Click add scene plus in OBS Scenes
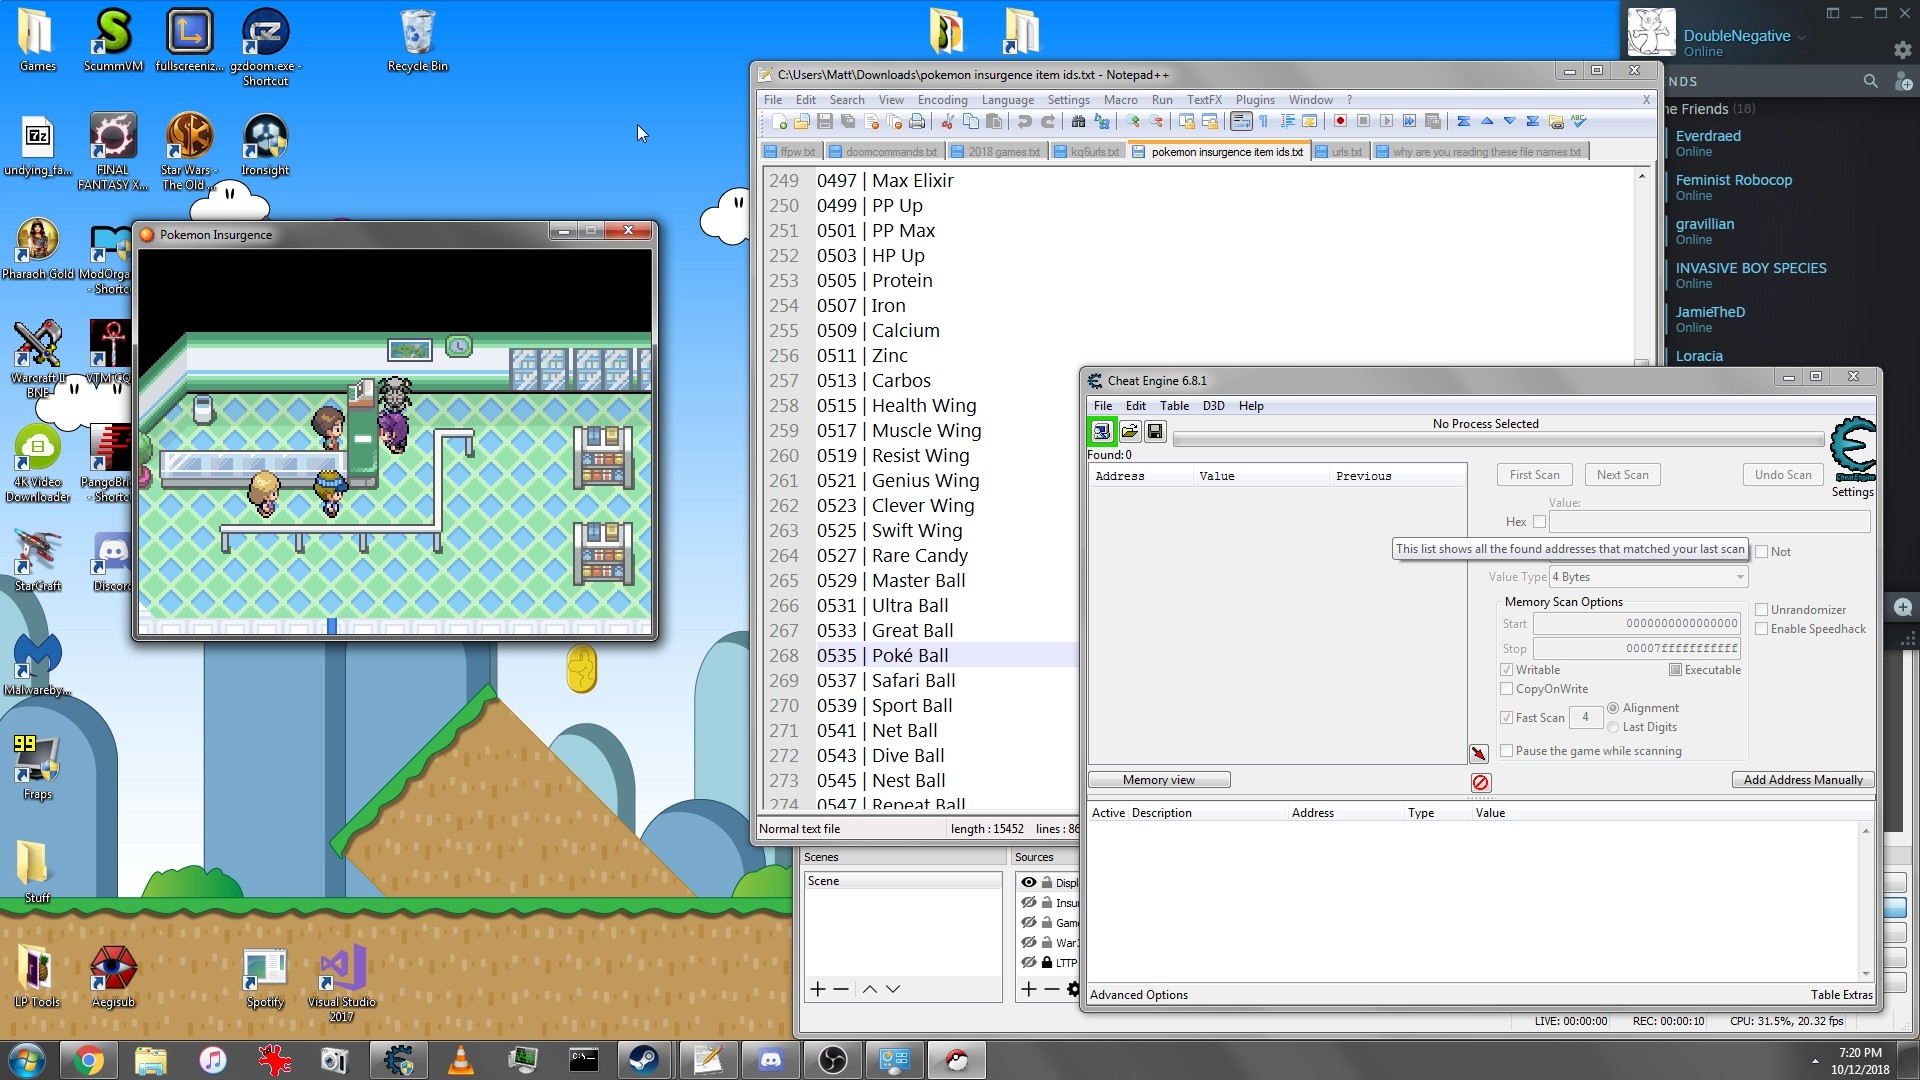Viewport: 1920px width, 1080px height. (817, 989)
